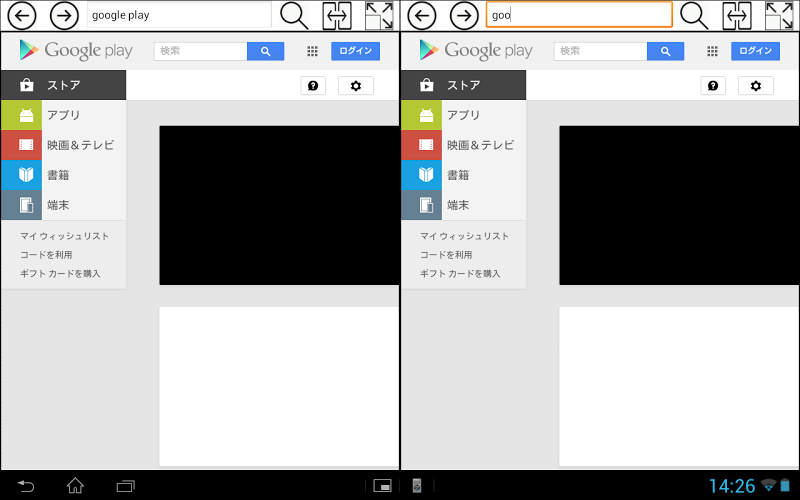This screenshot has height=500, width=800.
Task: Select 書籍 in left pane sidebar
Action: coord(63,175)
